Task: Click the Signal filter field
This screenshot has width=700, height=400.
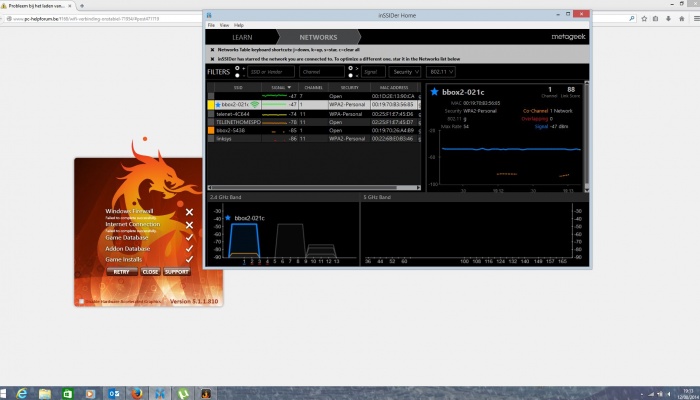Action: [373, 71]
